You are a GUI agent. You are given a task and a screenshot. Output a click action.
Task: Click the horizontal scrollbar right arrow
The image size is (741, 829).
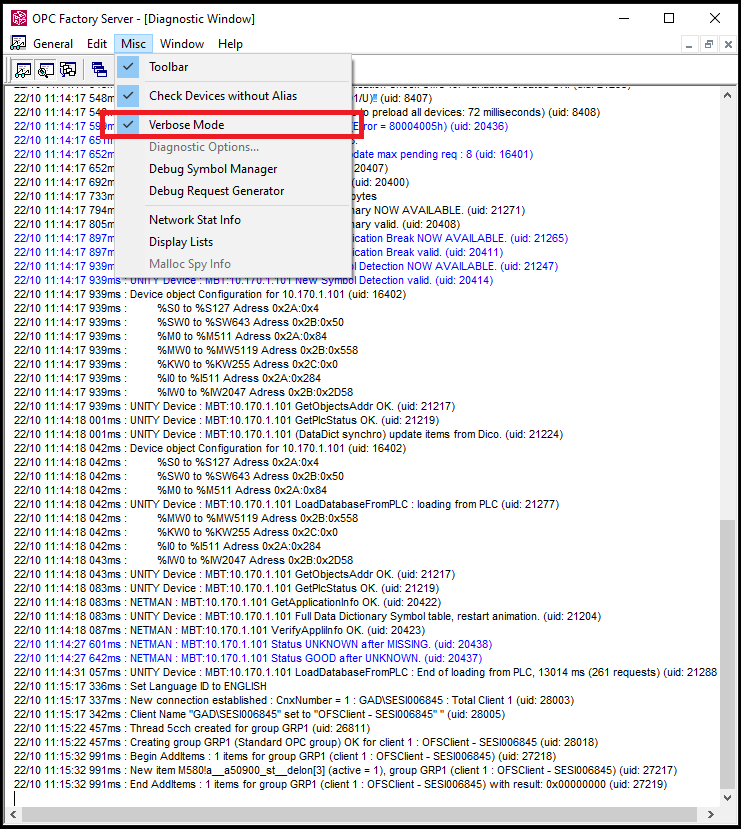point(711,814)
